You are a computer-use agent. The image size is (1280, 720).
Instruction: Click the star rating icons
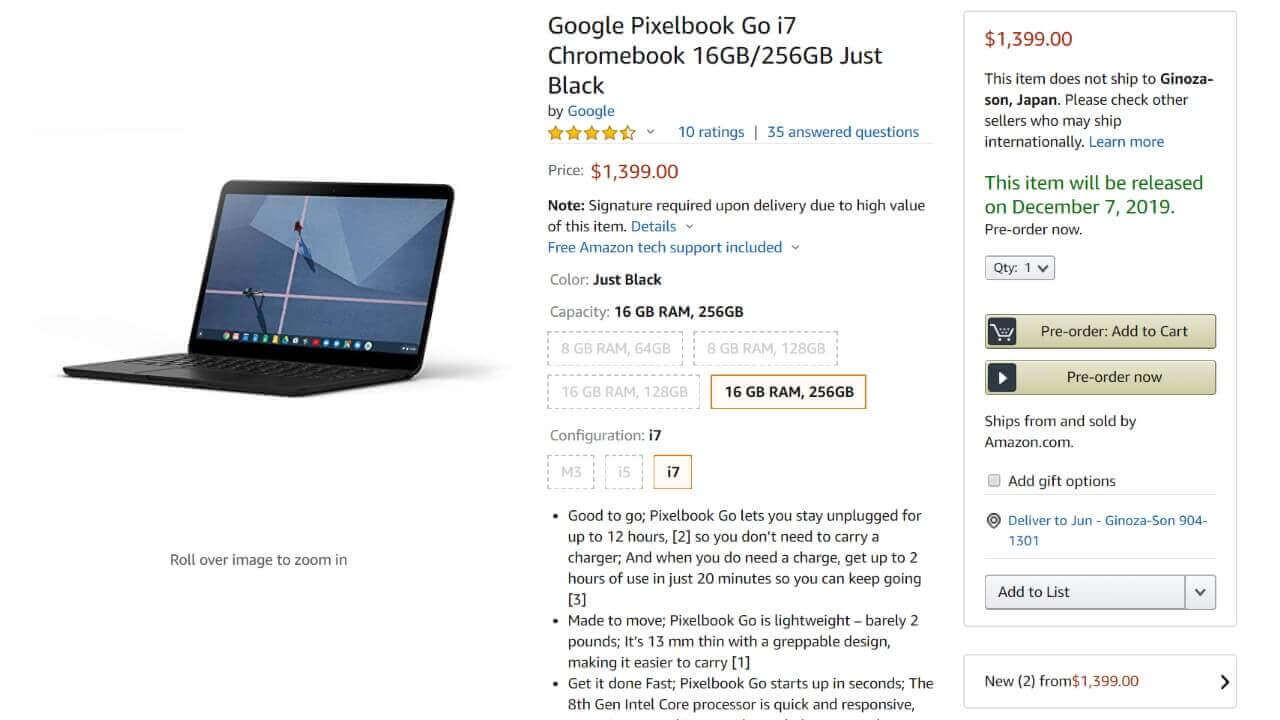[x=591, y=132]
